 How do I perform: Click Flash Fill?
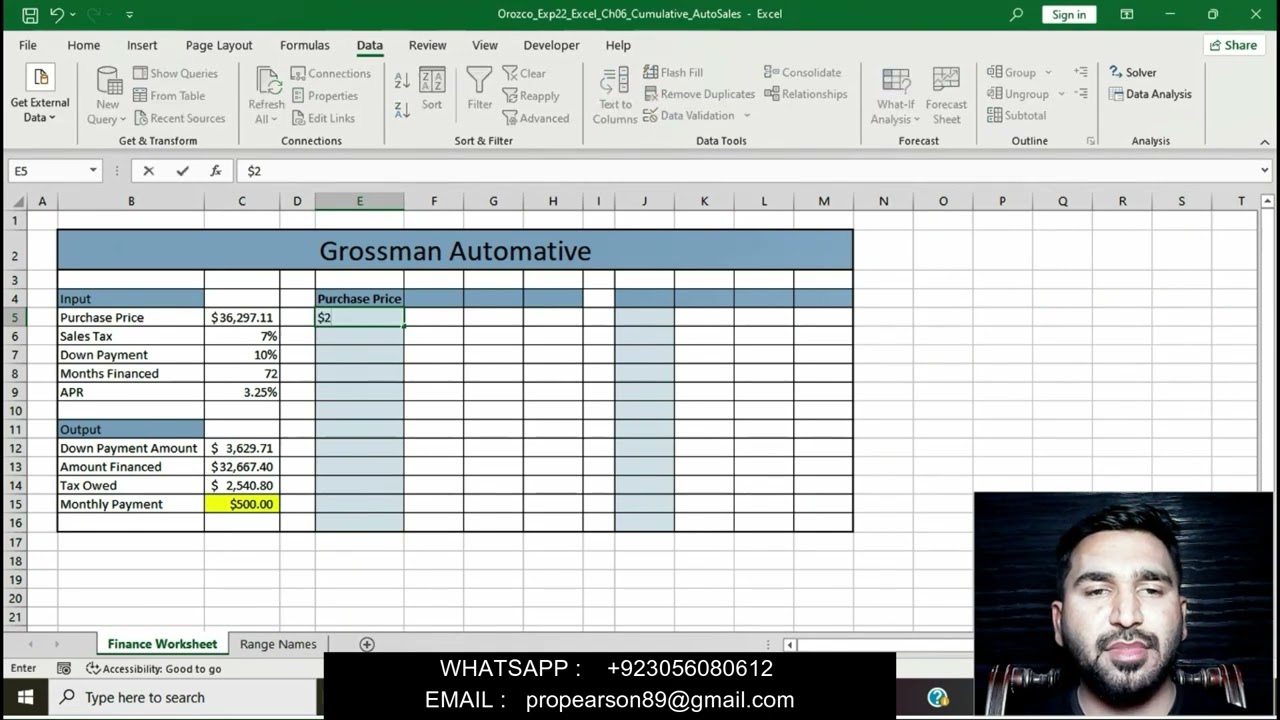673,72
